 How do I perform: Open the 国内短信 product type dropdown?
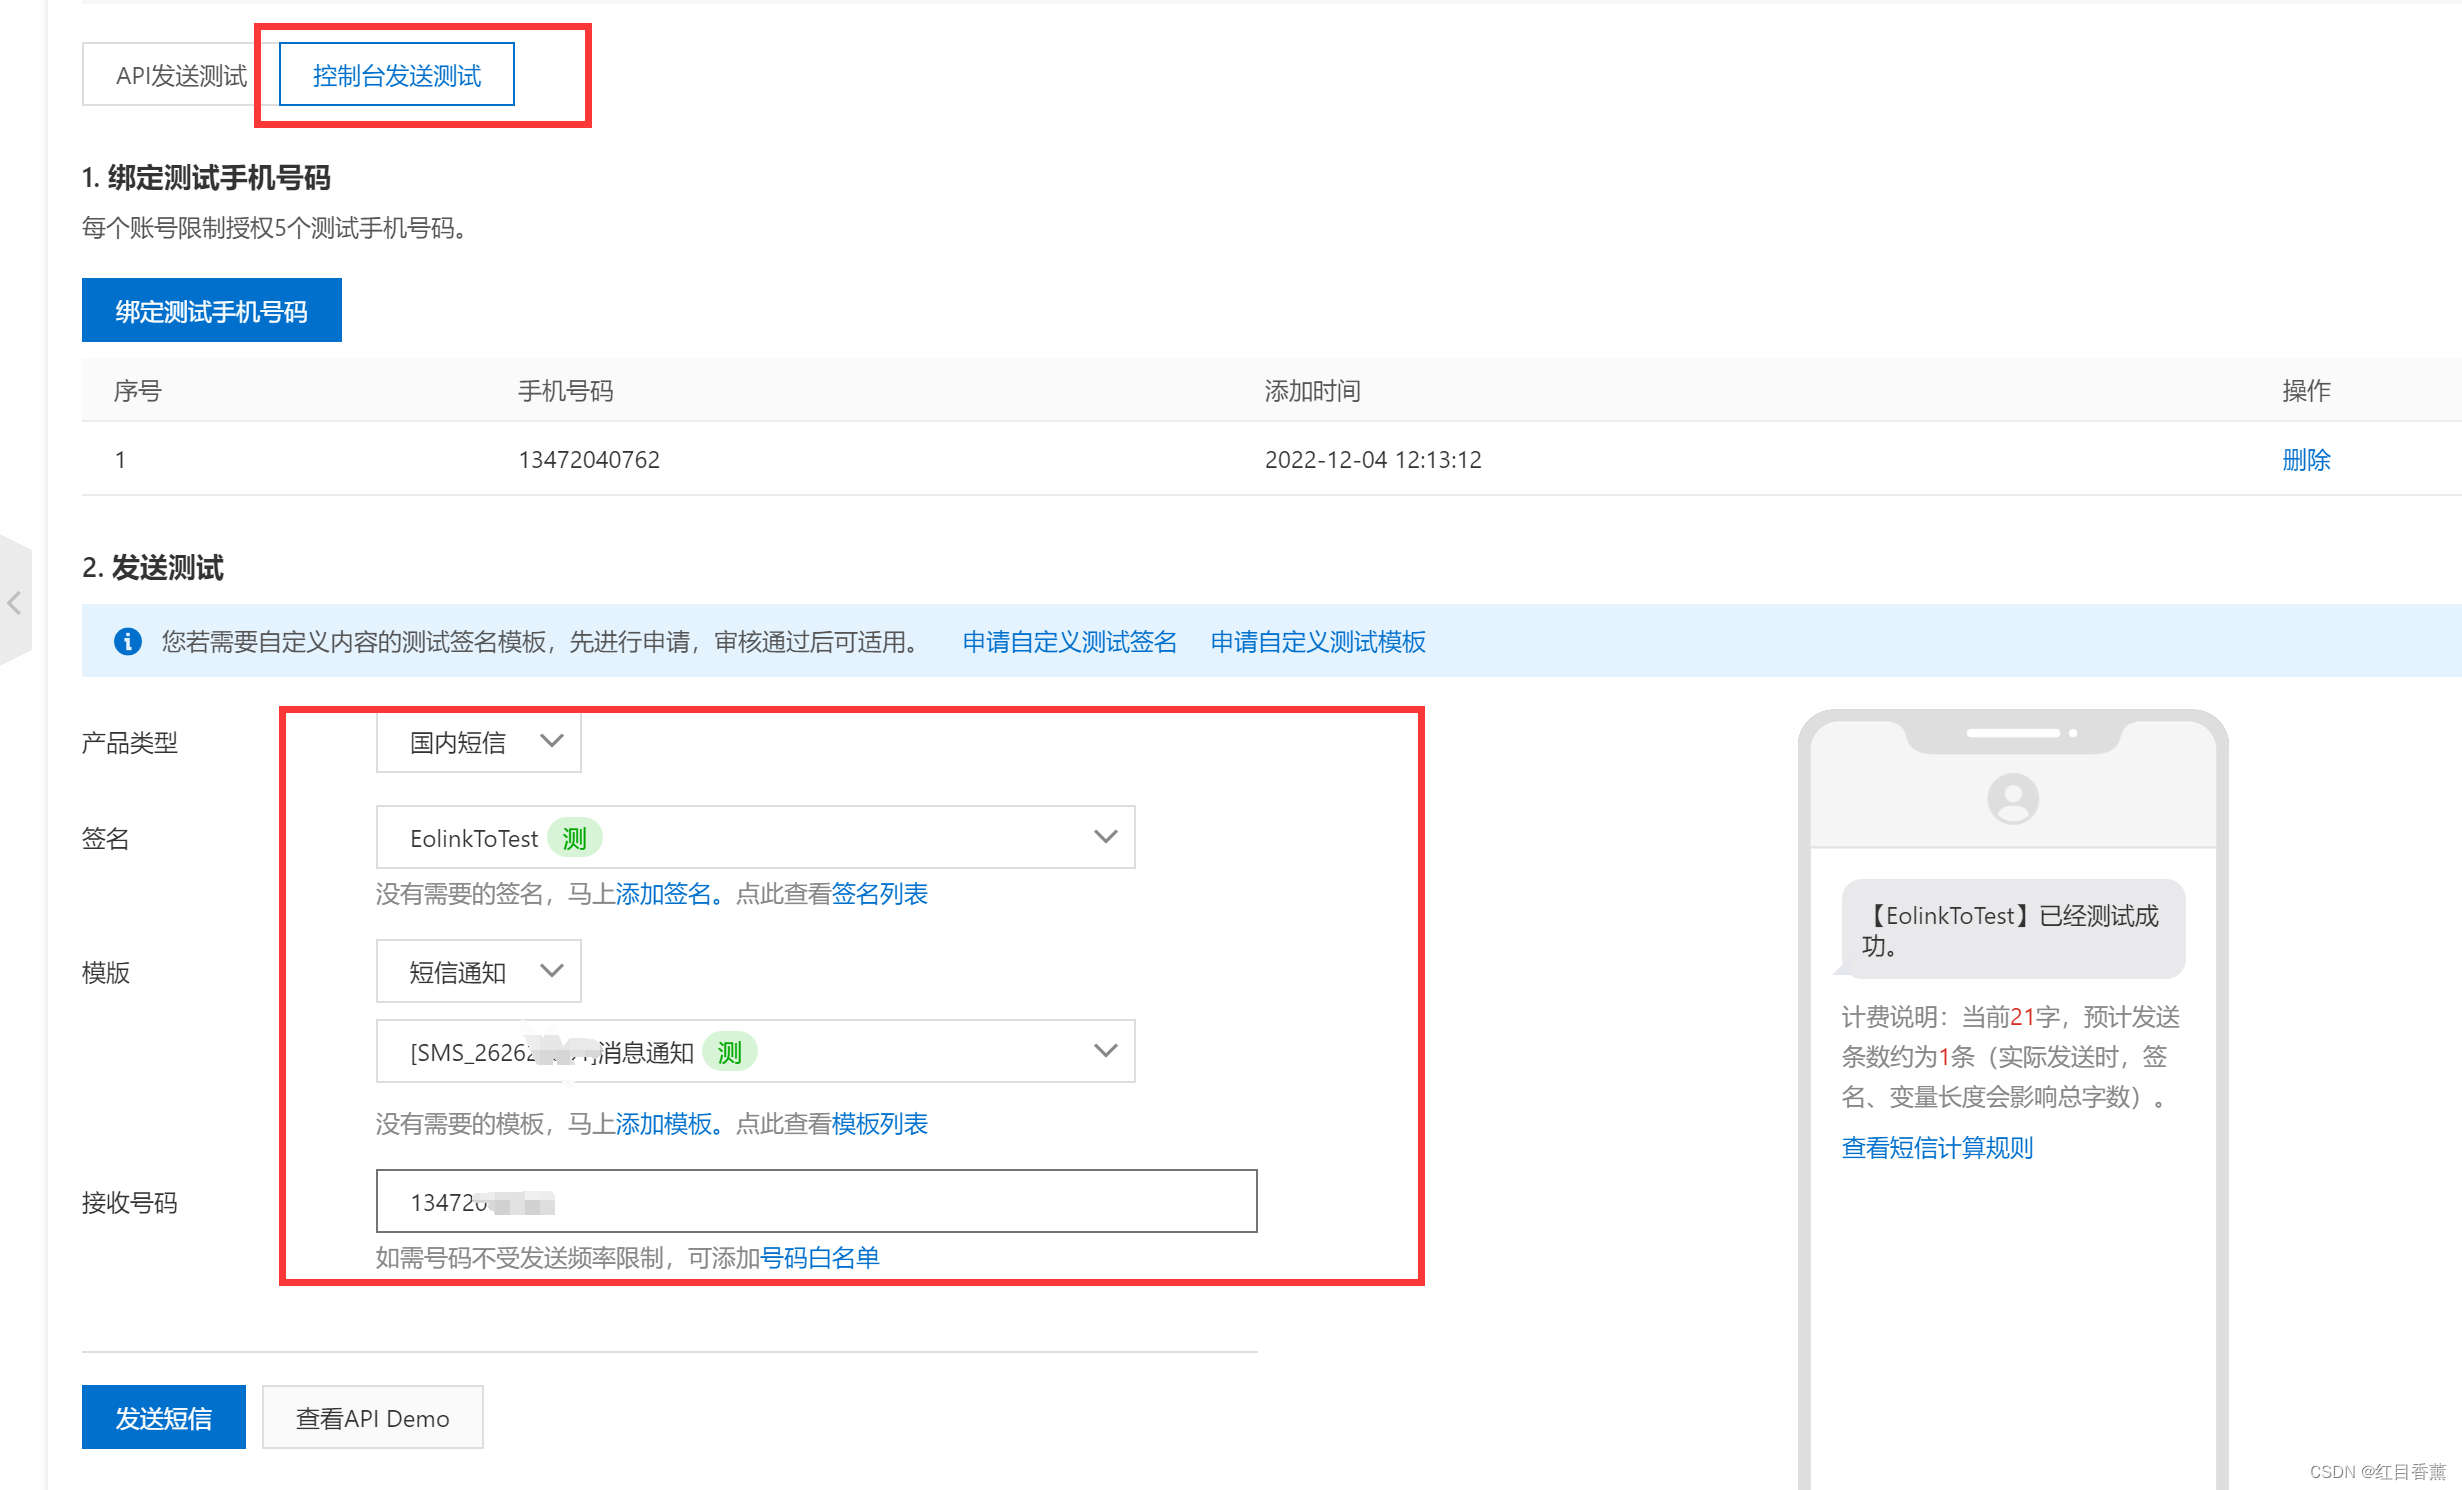[479, 742]
